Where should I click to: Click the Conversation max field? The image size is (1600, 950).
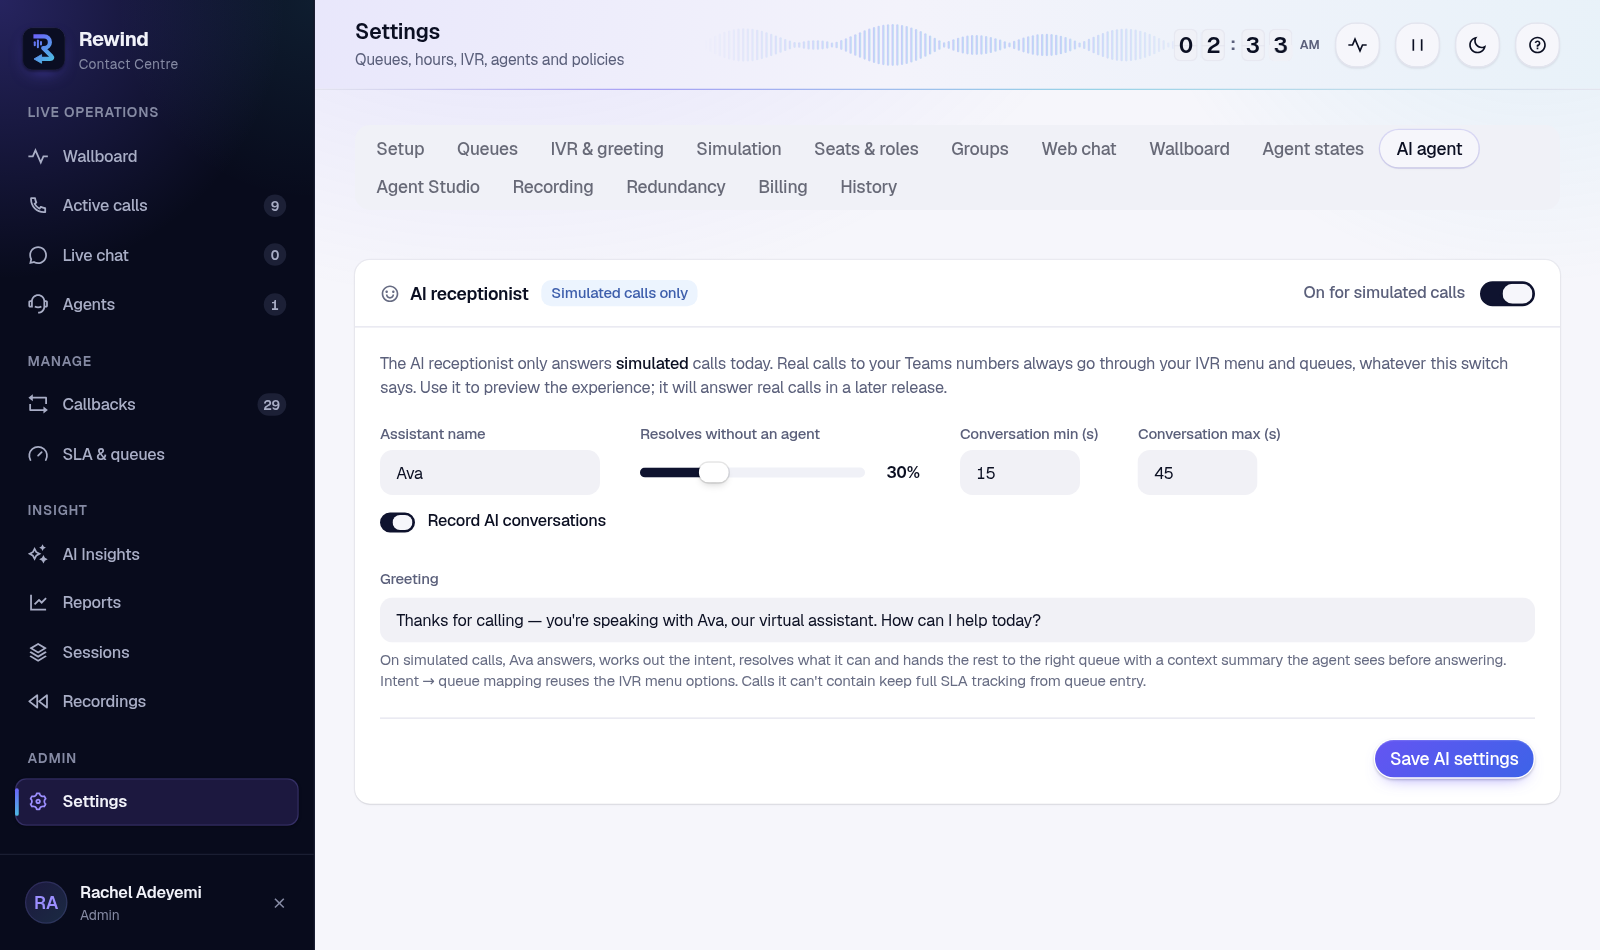pyautogui.click(x=1197, y=473)
